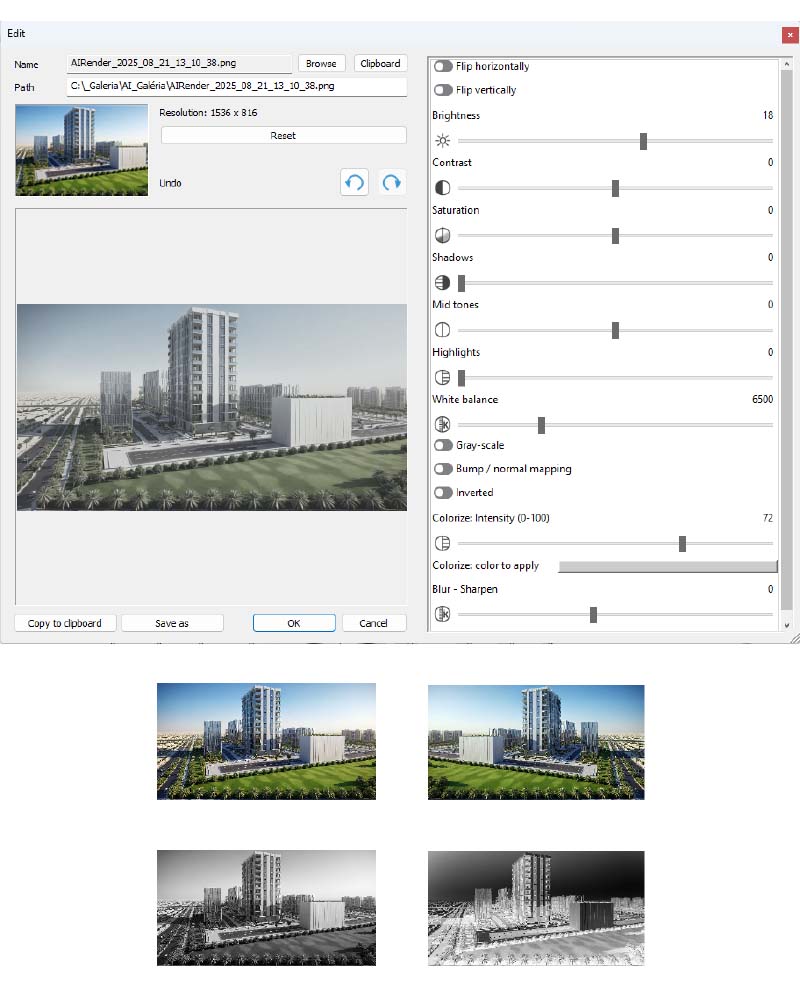This screenshot has height=1000, width=800.
Task: Click Save as button
Action: point(172,623)
